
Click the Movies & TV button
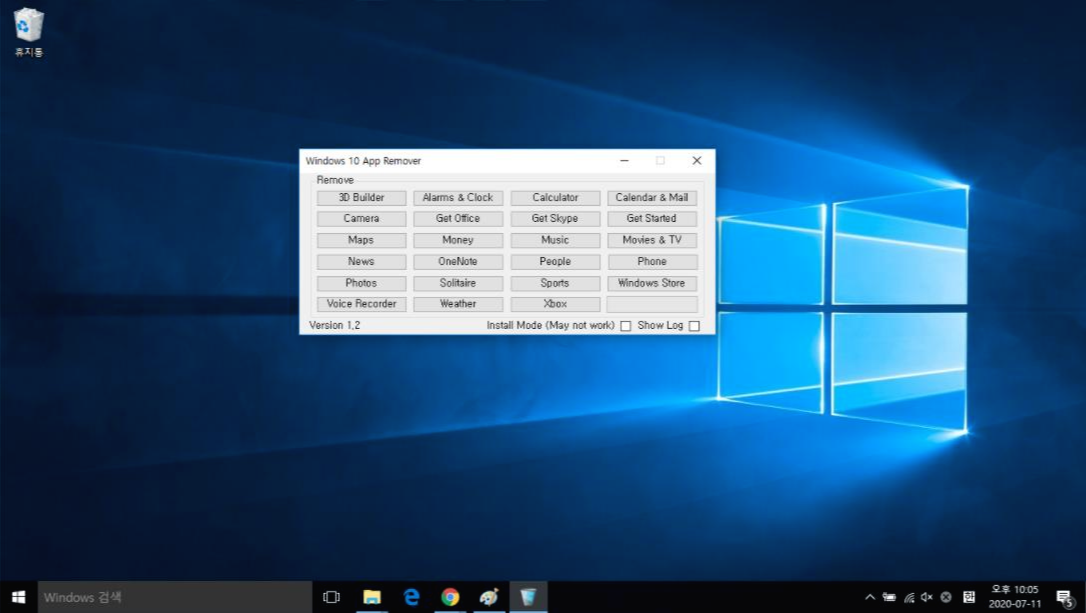coord(652,240)
